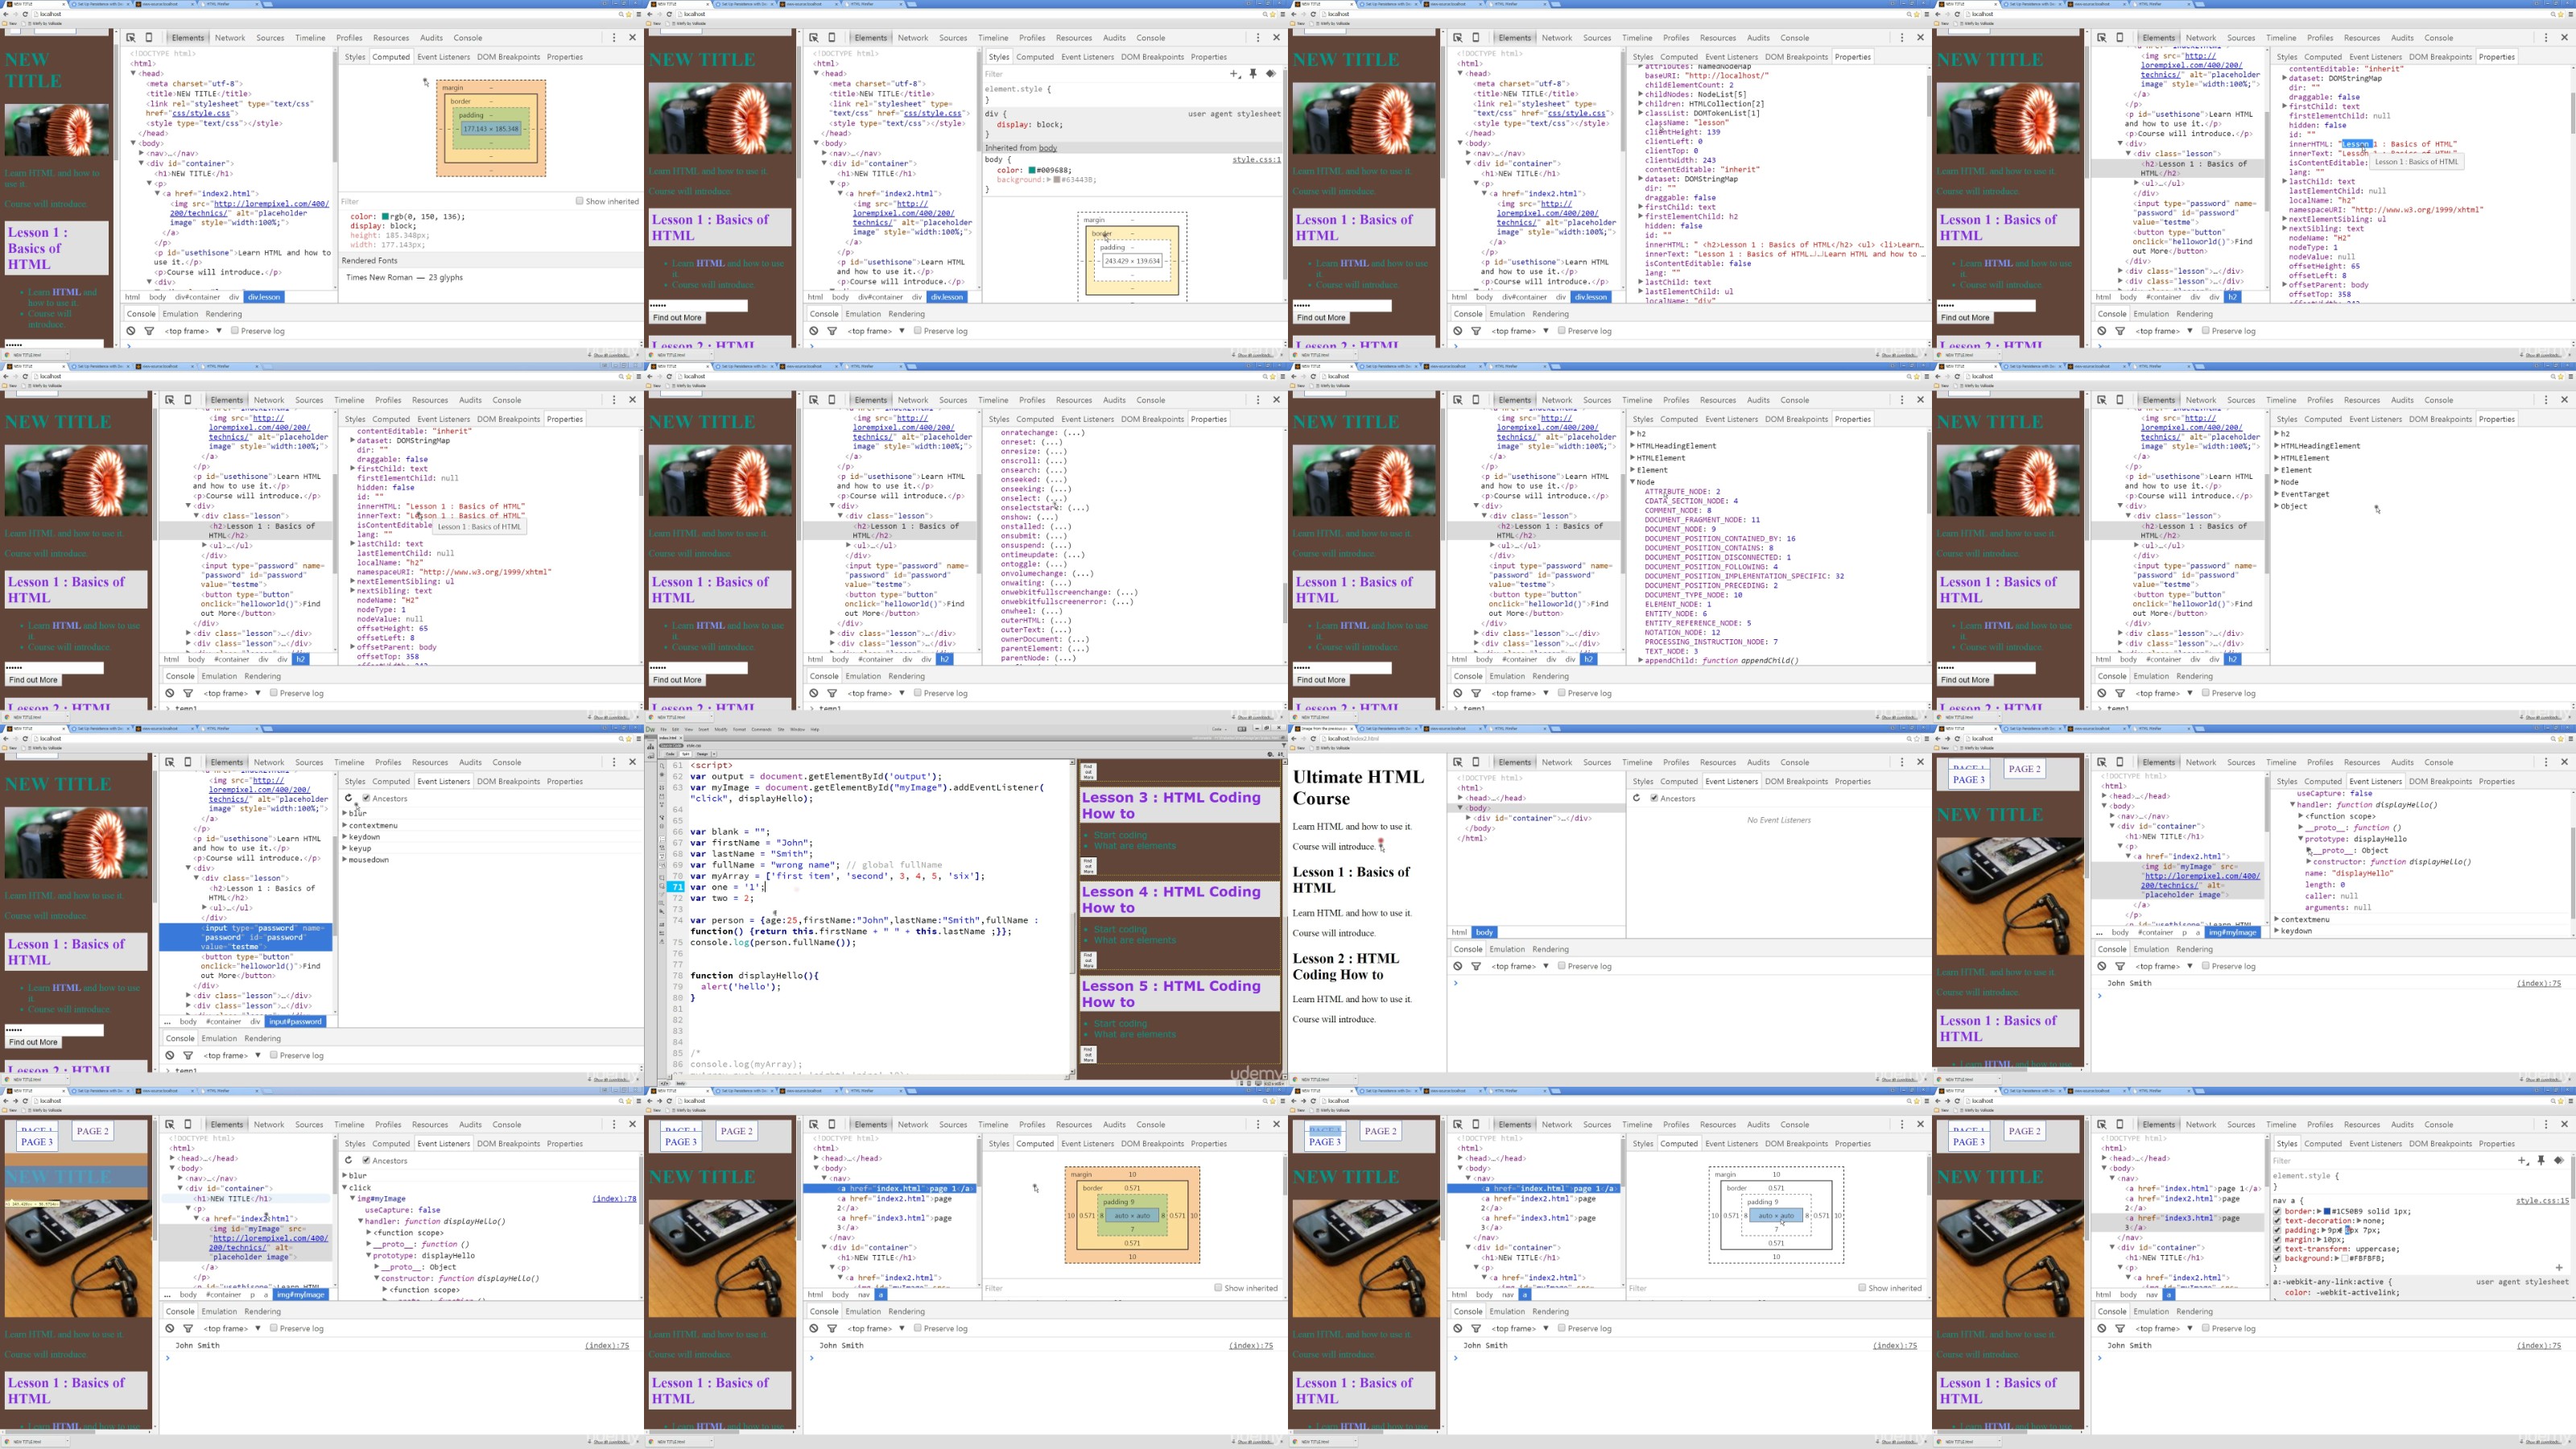Expand classList DOMTokenList property row
This screenshot has width=2576, height=1449.
pos(1641,113)
